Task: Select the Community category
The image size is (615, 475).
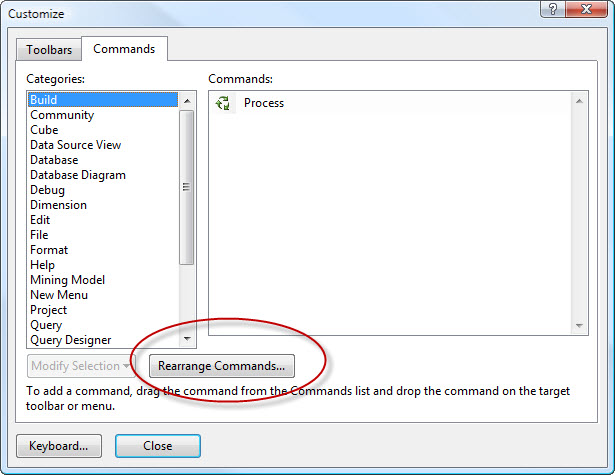Action: [x=103, y=115]
